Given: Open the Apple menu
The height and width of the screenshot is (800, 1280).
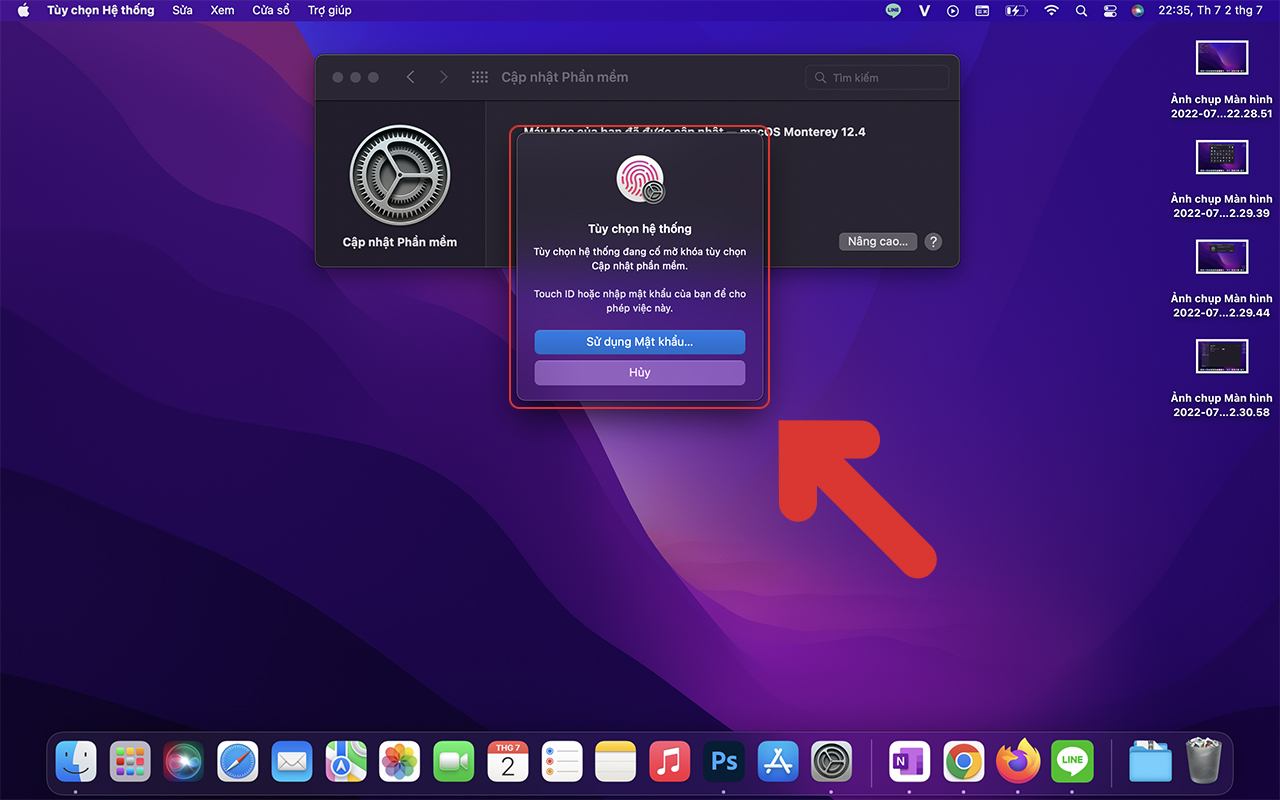Looking at the screenshot, I should point(23,10).
